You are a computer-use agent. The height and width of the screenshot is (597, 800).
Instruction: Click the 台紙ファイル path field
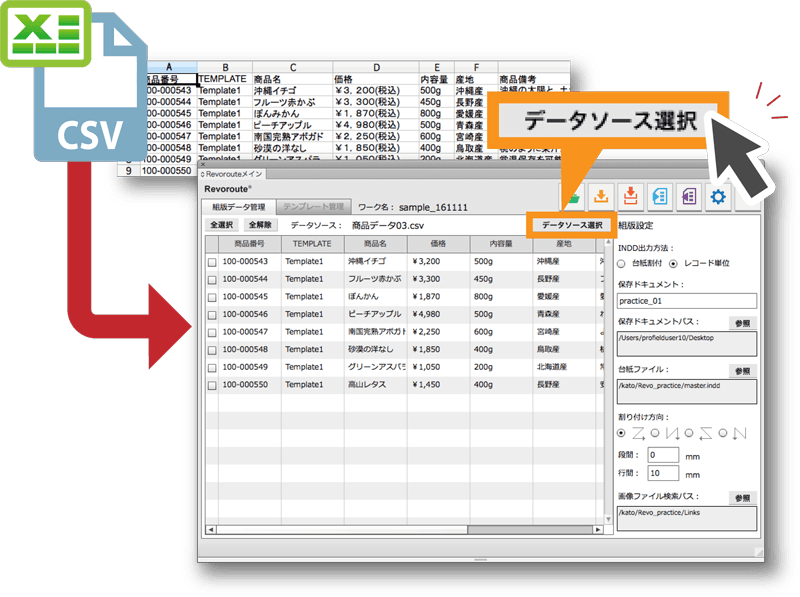687,392
